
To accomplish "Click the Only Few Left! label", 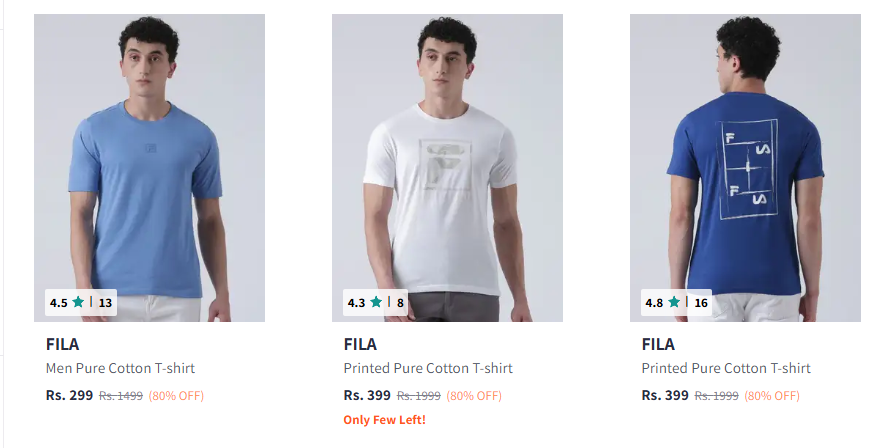I will (x=384, y=420).
